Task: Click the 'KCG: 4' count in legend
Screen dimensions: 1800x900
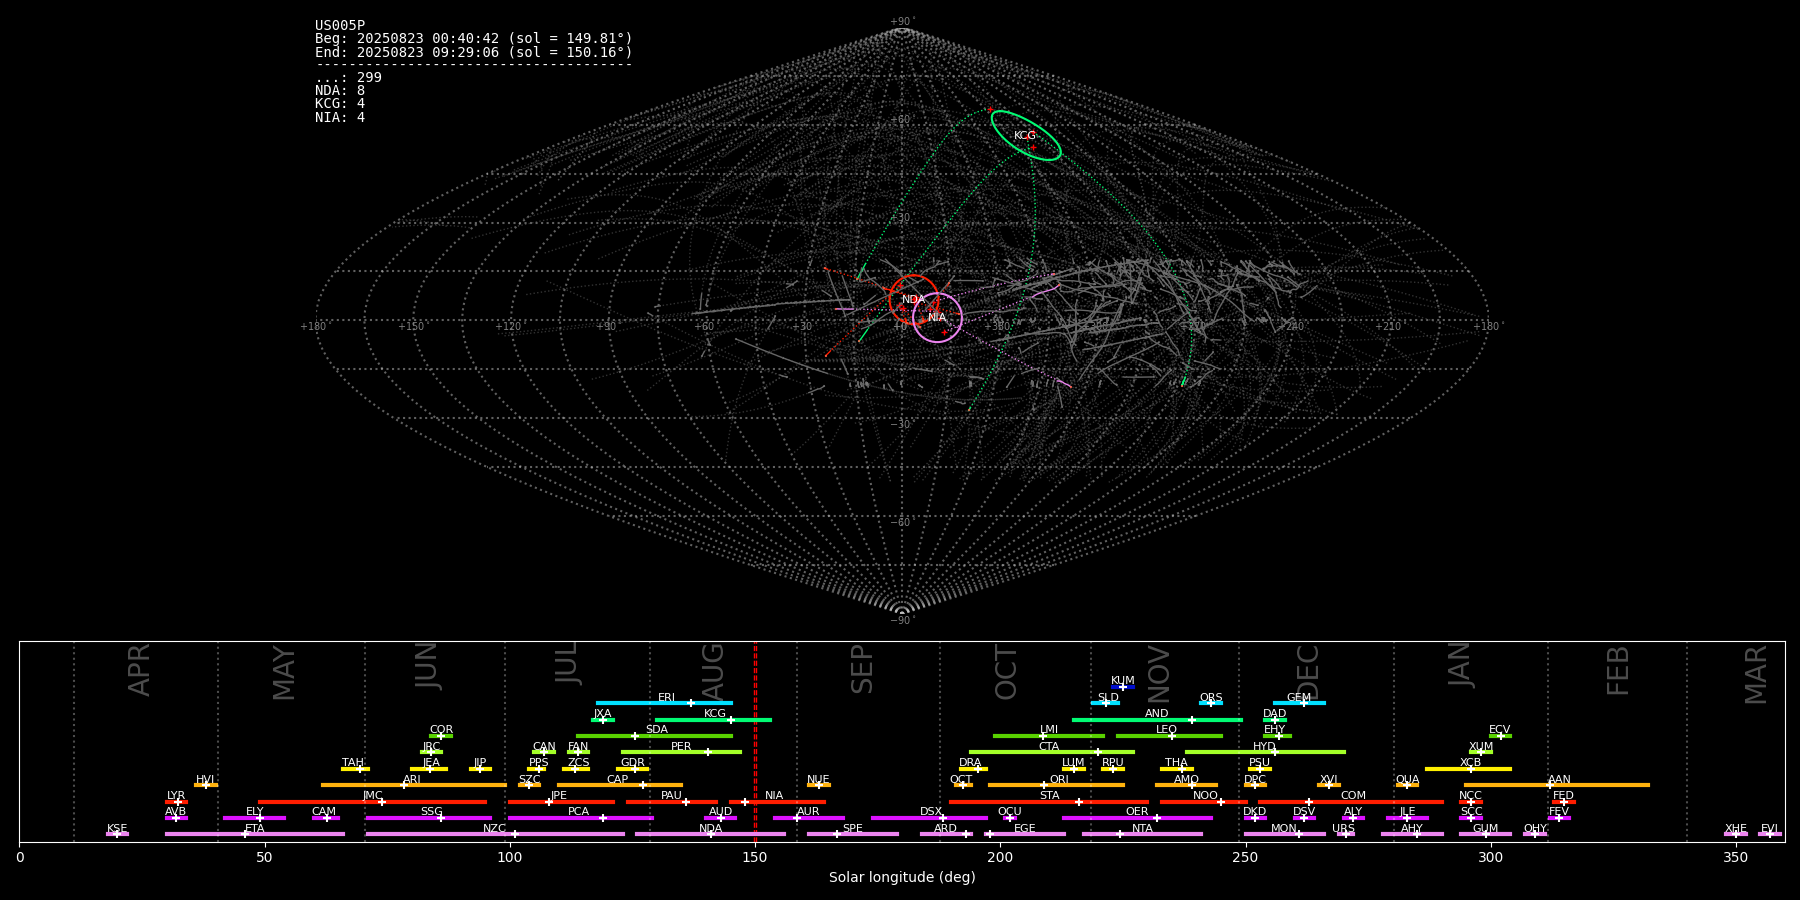Action: (340, 104)
